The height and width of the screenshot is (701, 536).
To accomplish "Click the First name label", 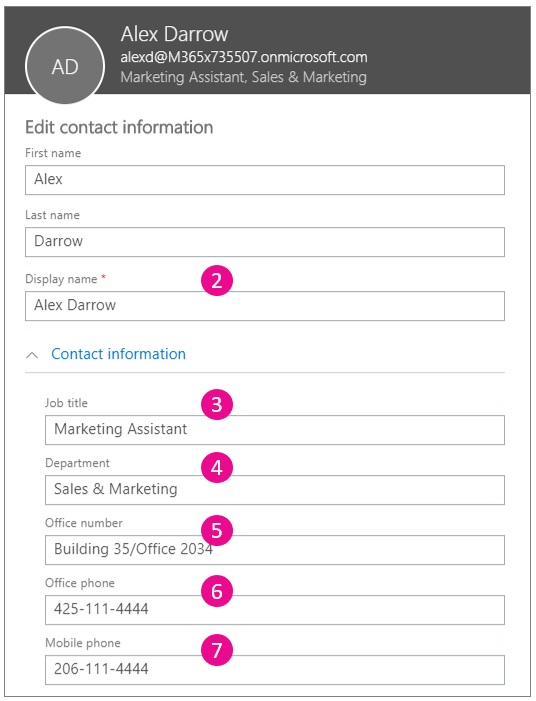I will (53, 153).
